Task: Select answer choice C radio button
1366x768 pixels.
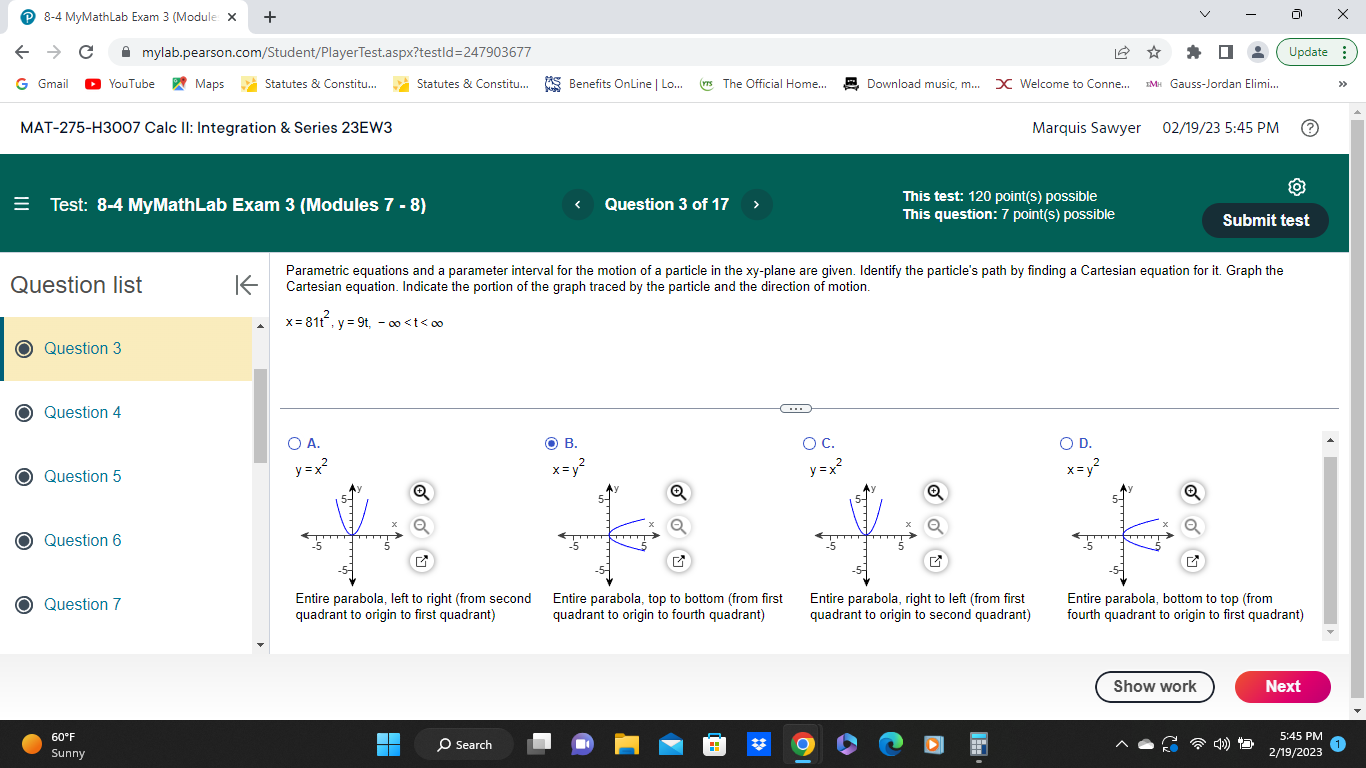Action: 809,443
